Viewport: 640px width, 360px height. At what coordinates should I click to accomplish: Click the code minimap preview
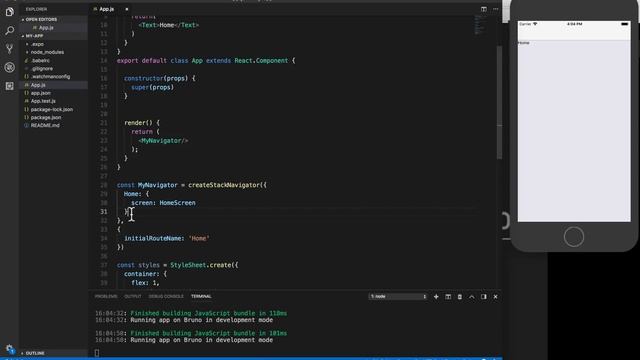click(x=480, y=24)
